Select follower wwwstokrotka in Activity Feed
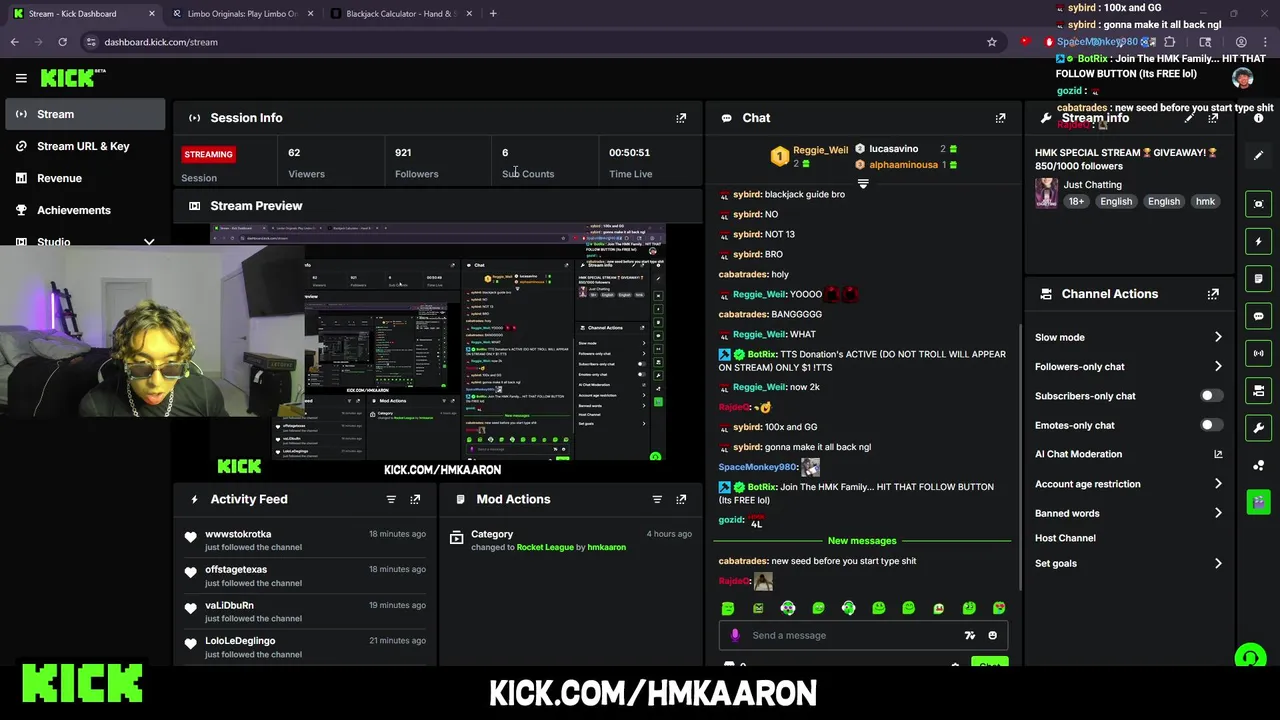Viewport: 1280px width, 720px height. click(238, 534)
